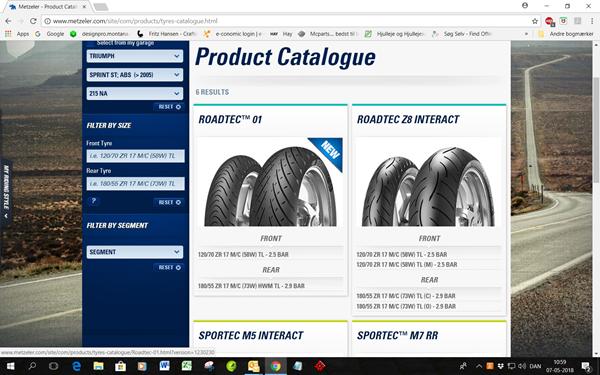Click the Chrome user profile icon
600x375 pixels.
pyautogui.click(x=525, y=6)
